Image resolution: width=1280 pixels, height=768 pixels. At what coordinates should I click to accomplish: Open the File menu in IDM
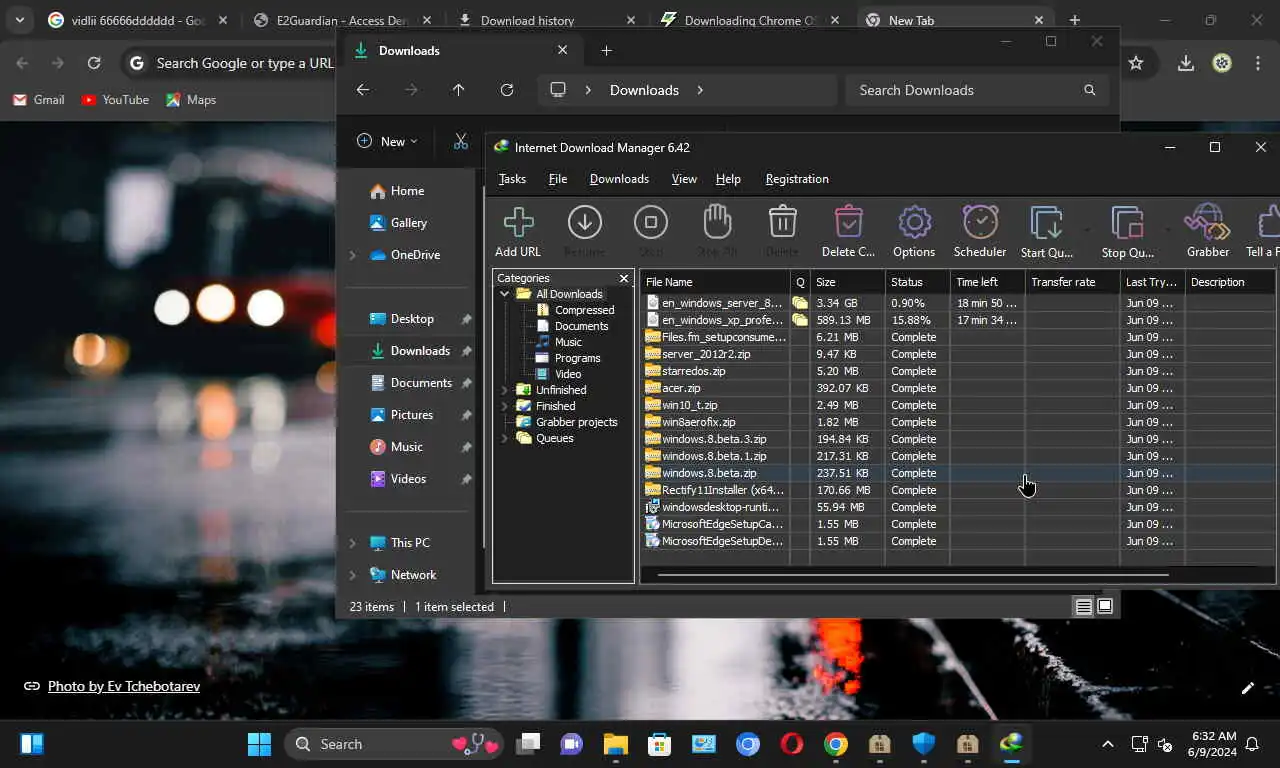tap(558, 179)
